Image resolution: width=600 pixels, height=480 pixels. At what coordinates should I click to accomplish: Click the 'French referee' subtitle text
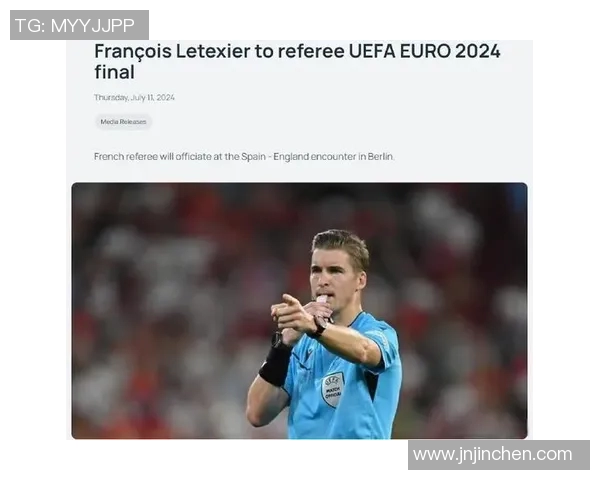(126, 157)
